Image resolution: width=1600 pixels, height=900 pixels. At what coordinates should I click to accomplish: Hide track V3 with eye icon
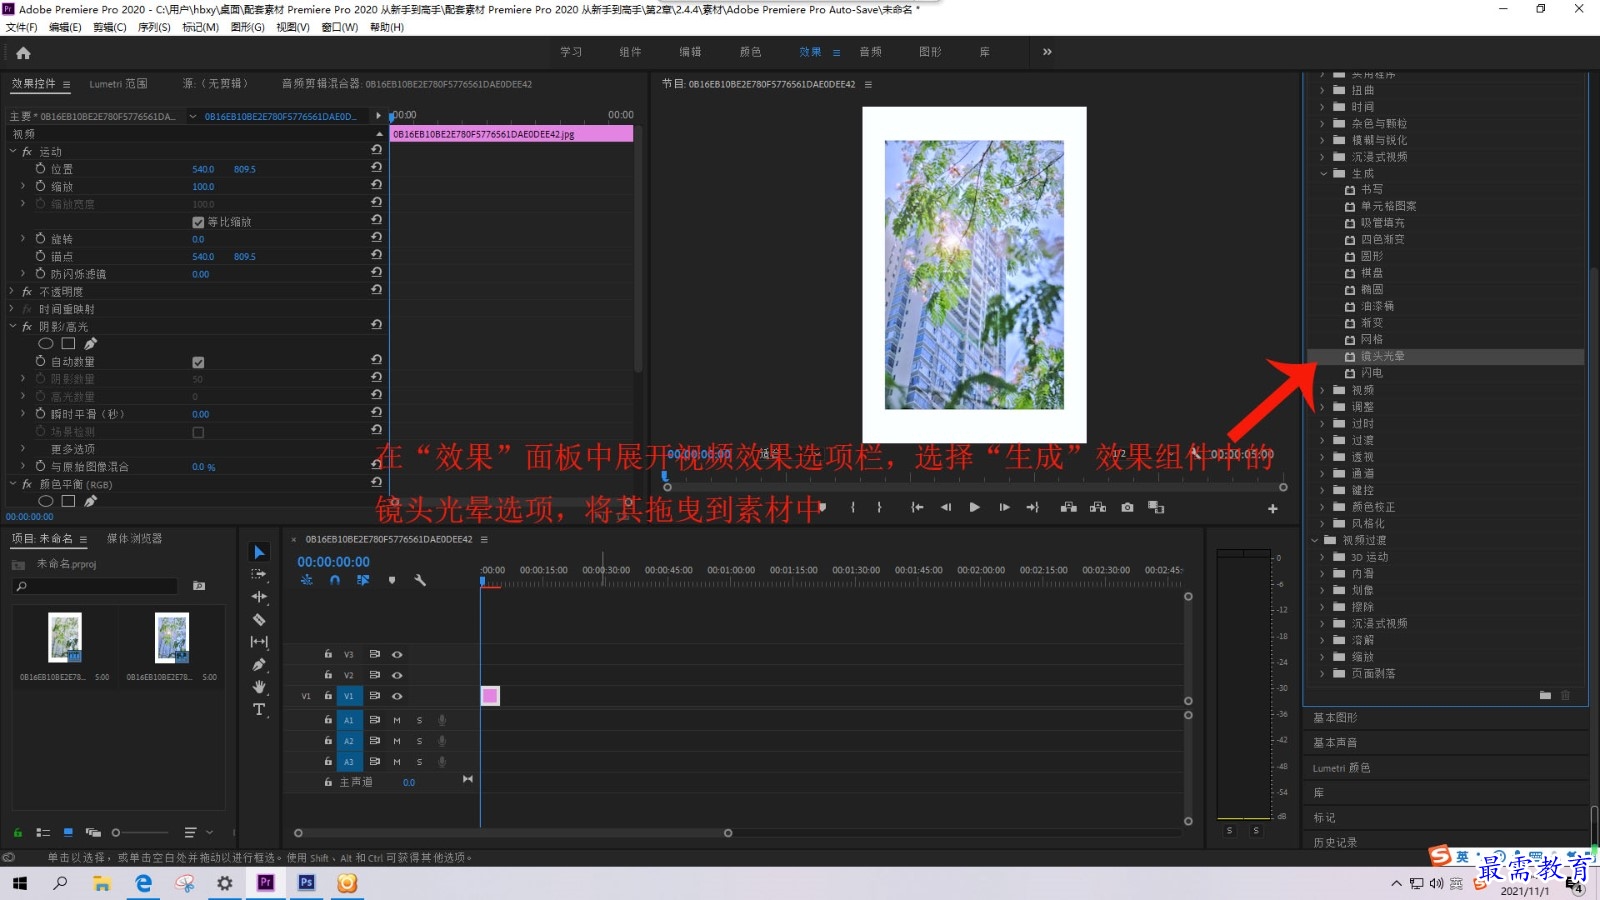click(x=397, y=654)
